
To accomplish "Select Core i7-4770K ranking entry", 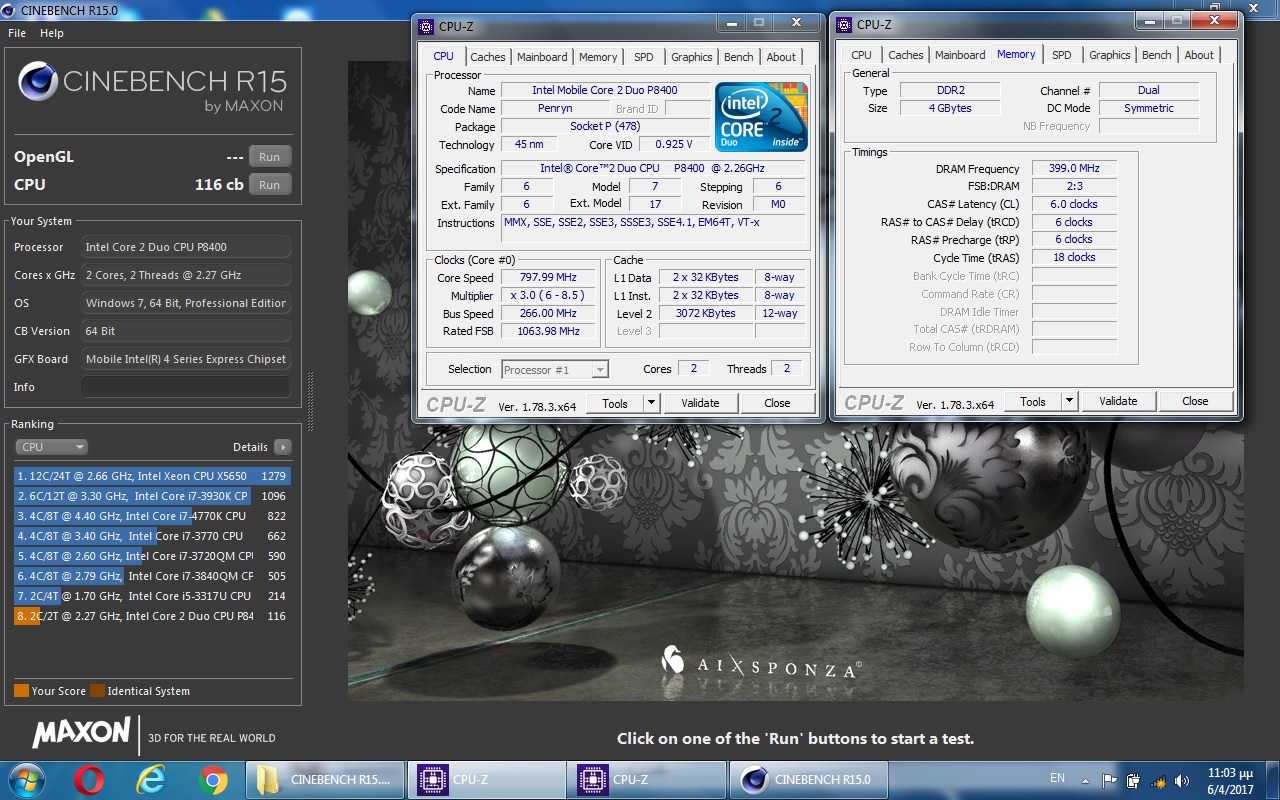I will 152,516.
